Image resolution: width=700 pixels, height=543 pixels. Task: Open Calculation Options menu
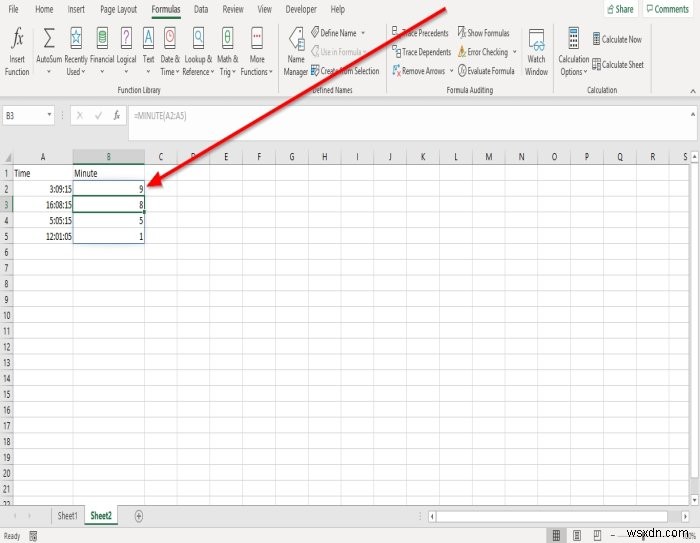coord(574,51)
